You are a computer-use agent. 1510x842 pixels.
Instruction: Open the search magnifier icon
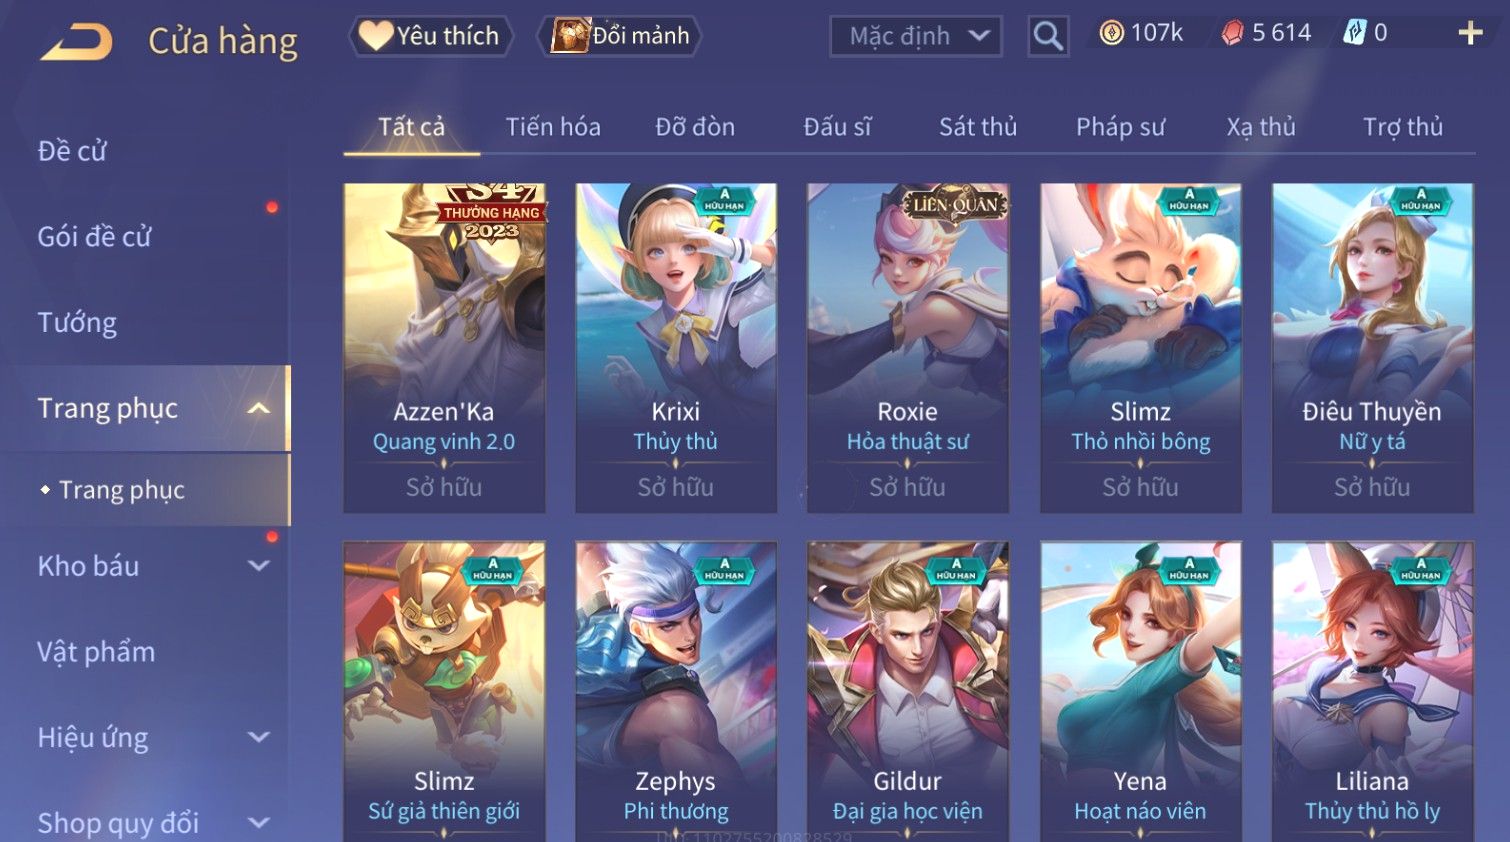pyautogui.click(x=1048, y=36)
